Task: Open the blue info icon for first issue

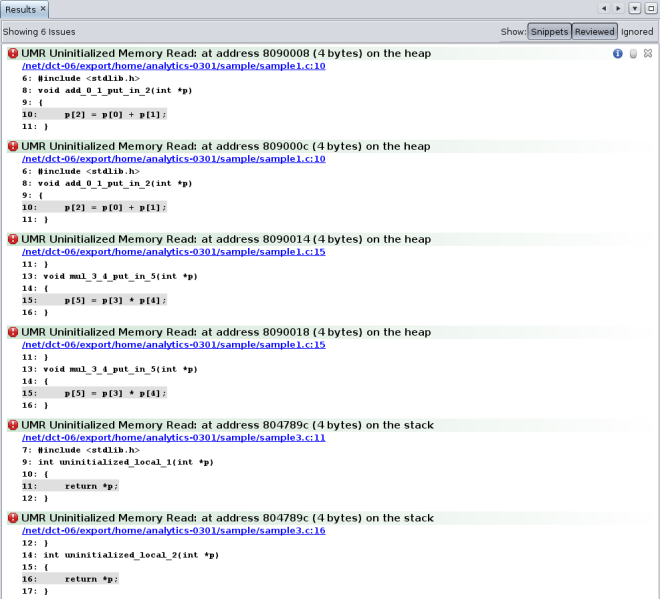Action: tap(617, 53)
